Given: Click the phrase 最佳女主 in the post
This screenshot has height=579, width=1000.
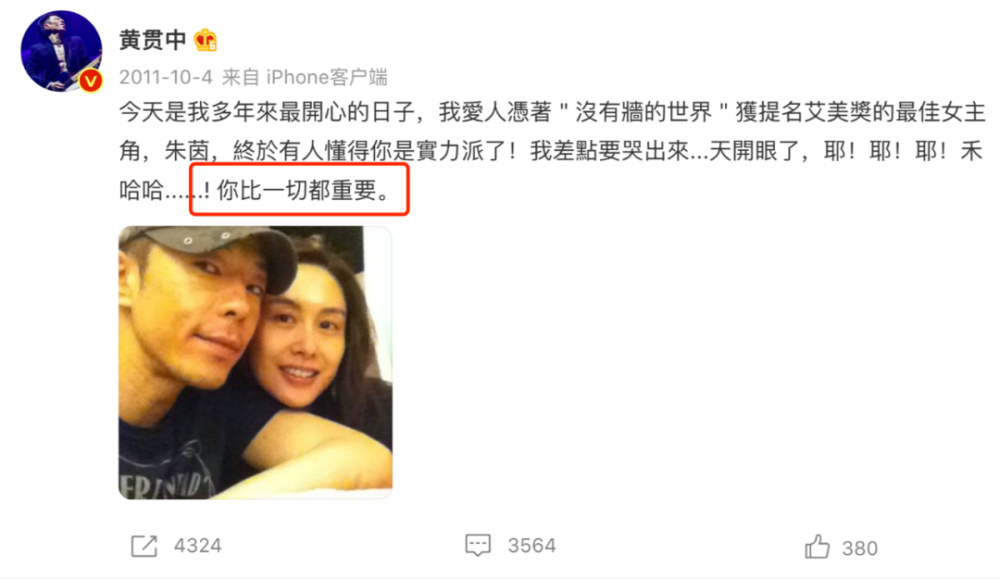Looking at the screenshot, I should [x=941, y=112].
